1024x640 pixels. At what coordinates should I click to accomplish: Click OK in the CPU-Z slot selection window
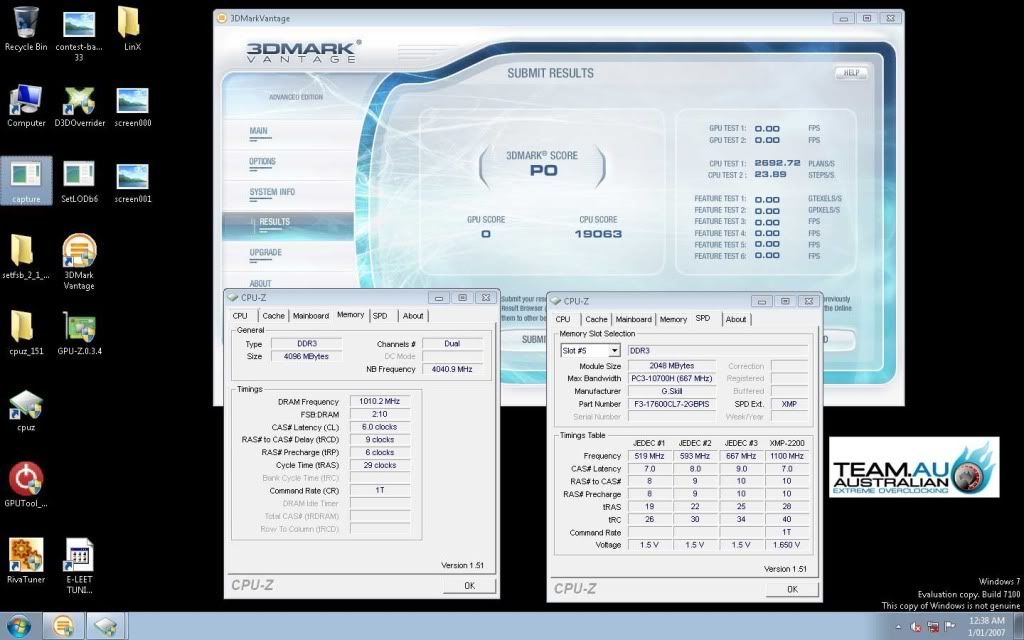(792, 589)
